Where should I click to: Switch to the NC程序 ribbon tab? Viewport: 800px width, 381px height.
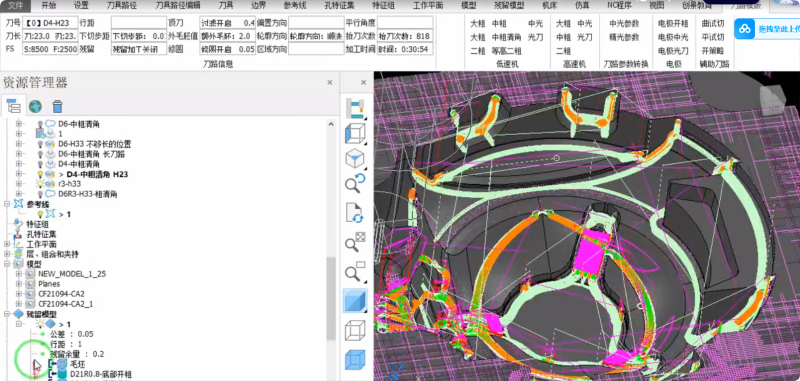[619, 6]
